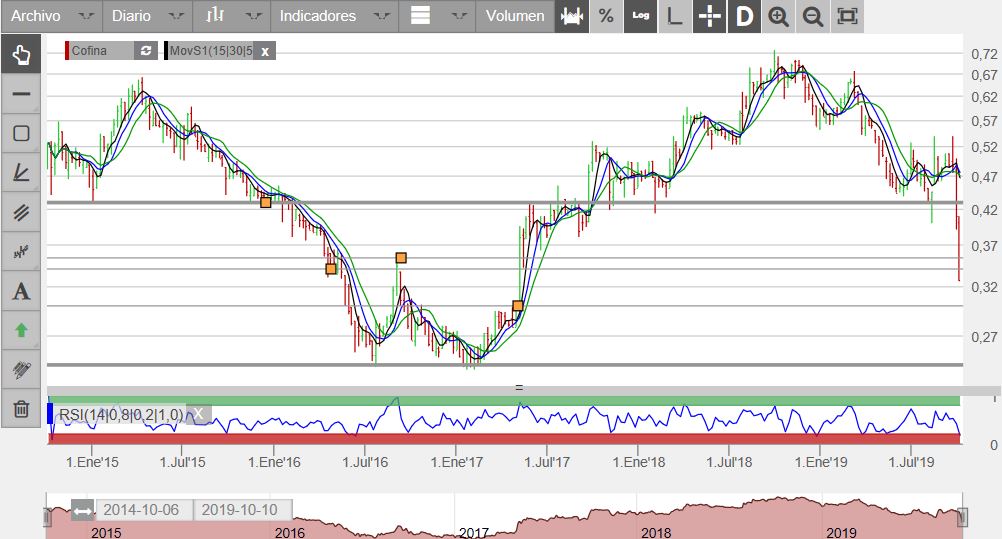1002x539 pixels.
Task: Click the Volumen button
Action: pyautogui.click(x=515, y=16)
